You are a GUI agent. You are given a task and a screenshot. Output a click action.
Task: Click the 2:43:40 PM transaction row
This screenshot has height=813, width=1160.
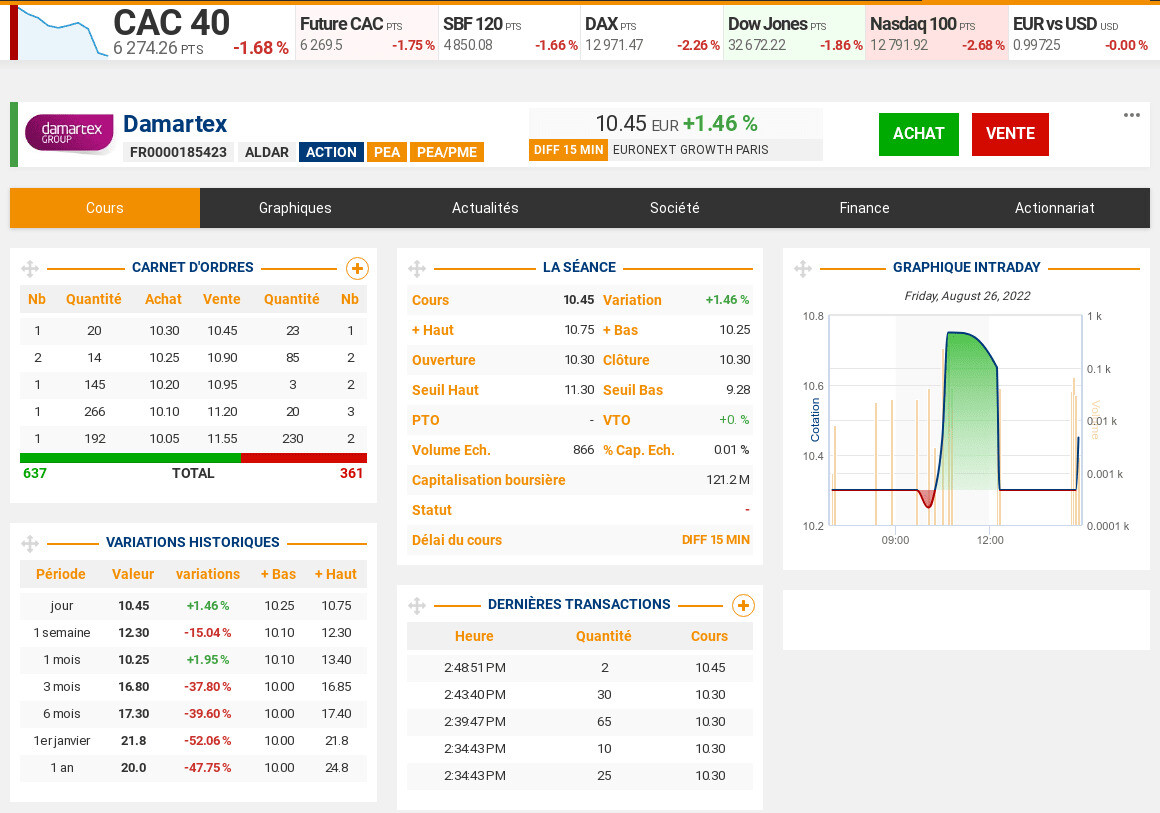tap(579, 695)
